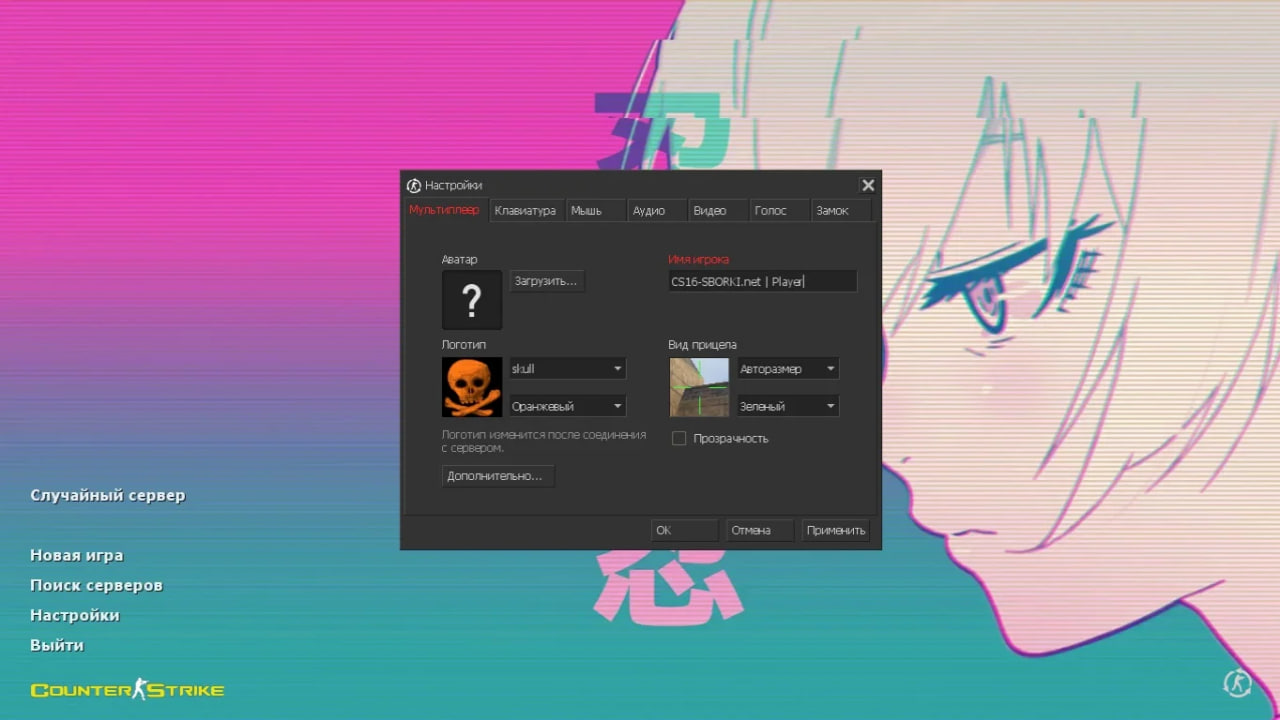The height and width of the screenshot is (720, 1280).
Task: Expand the Оранжевый logo color dropdown
Action: tap(567, 406)
